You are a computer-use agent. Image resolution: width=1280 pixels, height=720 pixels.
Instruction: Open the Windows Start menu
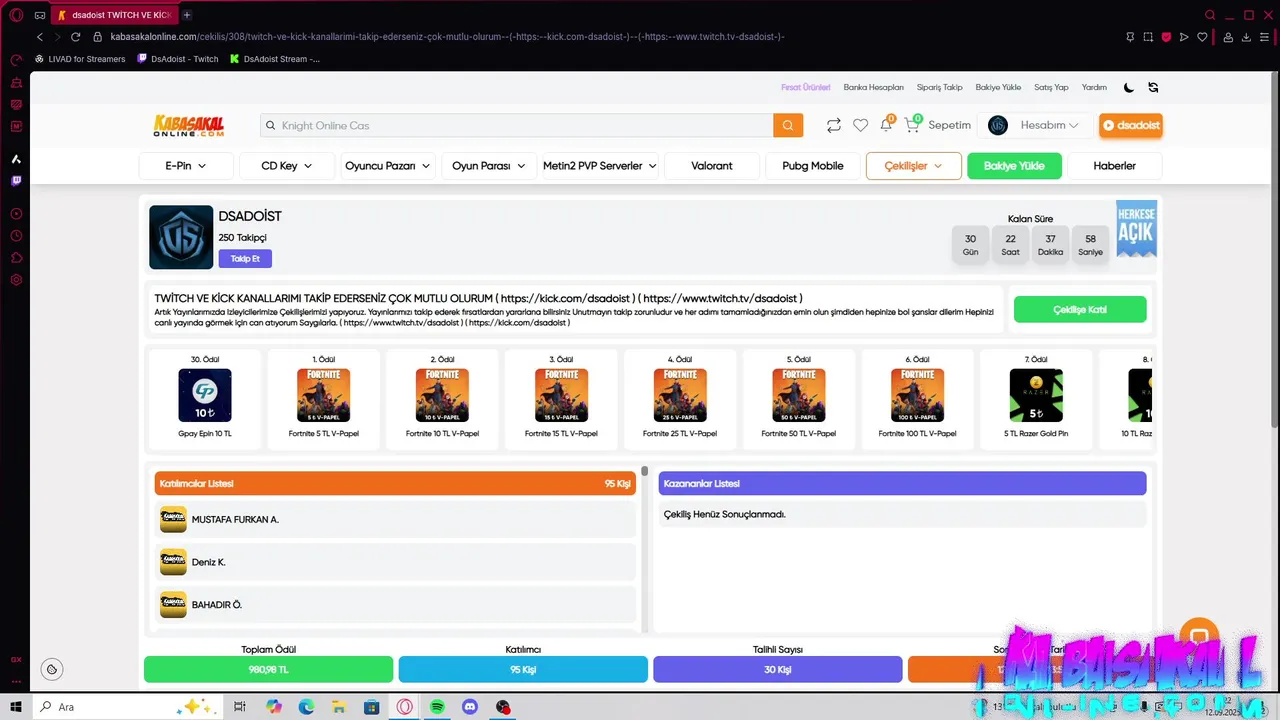click(16, 707)
